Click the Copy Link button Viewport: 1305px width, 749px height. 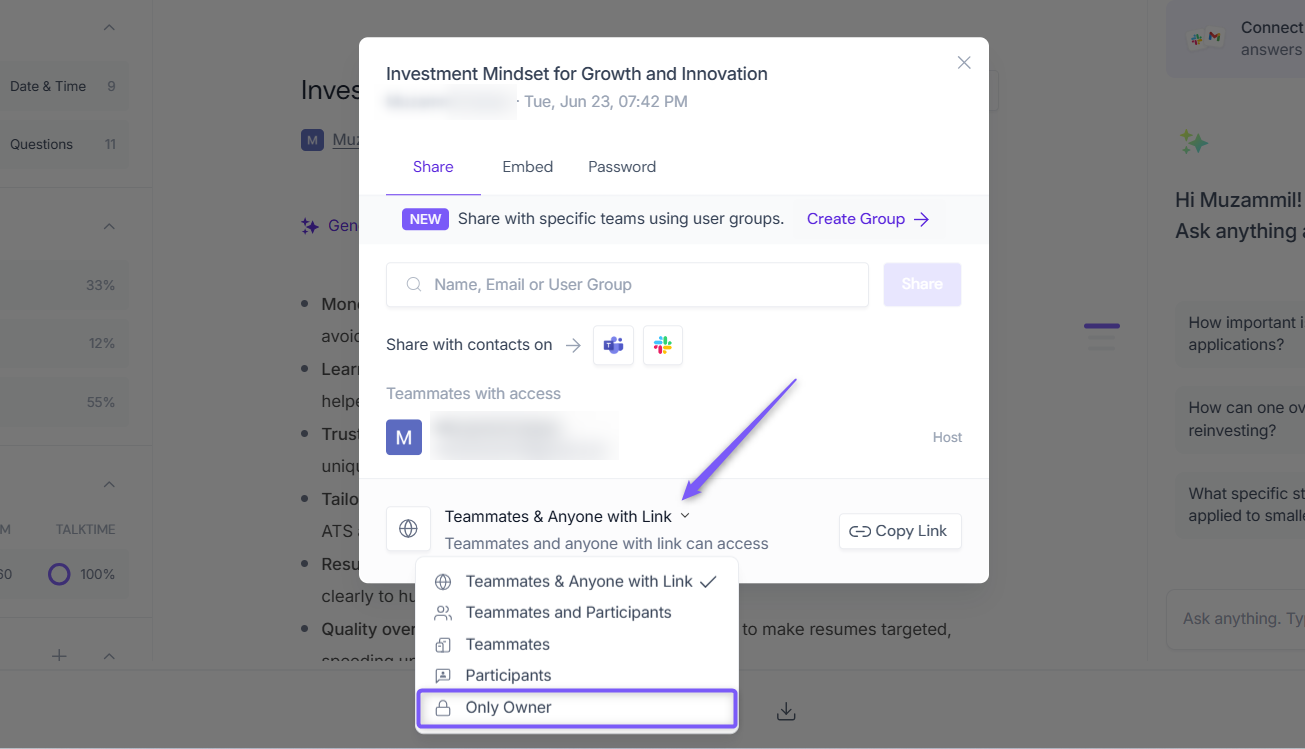coord(900,531)
